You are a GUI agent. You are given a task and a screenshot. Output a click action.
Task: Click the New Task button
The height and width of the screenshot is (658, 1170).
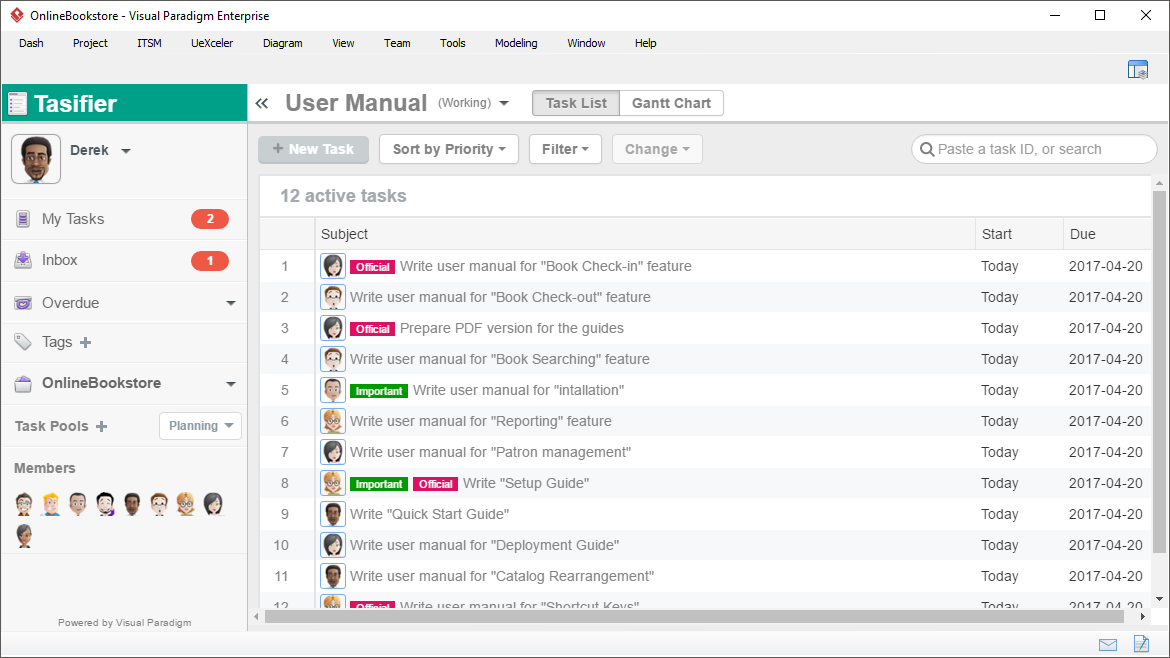[313, 148]
